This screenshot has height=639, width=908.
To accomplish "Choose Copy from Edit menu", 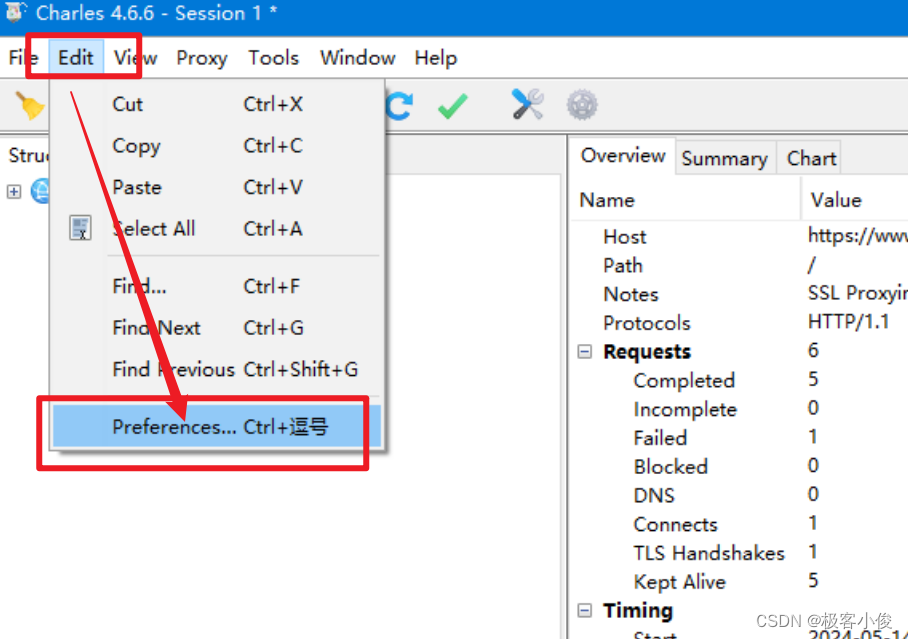I will (217, 146).
